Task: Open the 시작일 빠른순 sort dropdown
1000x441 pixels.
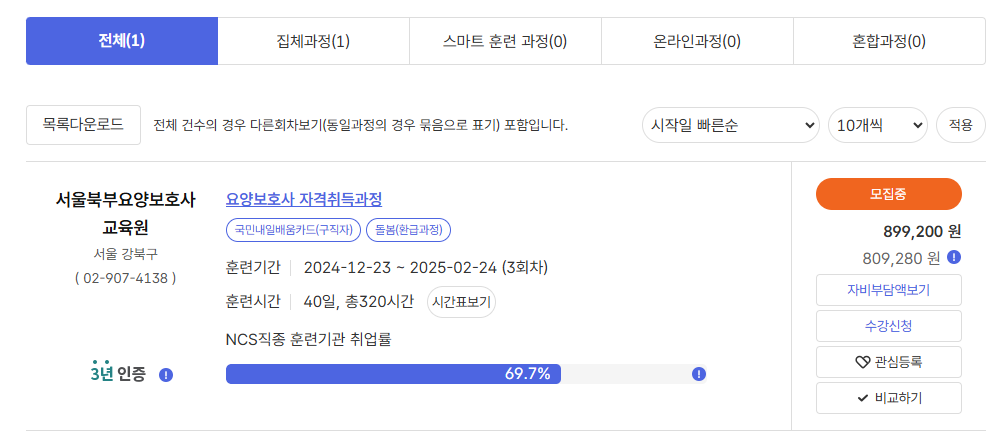Action: 730,125
